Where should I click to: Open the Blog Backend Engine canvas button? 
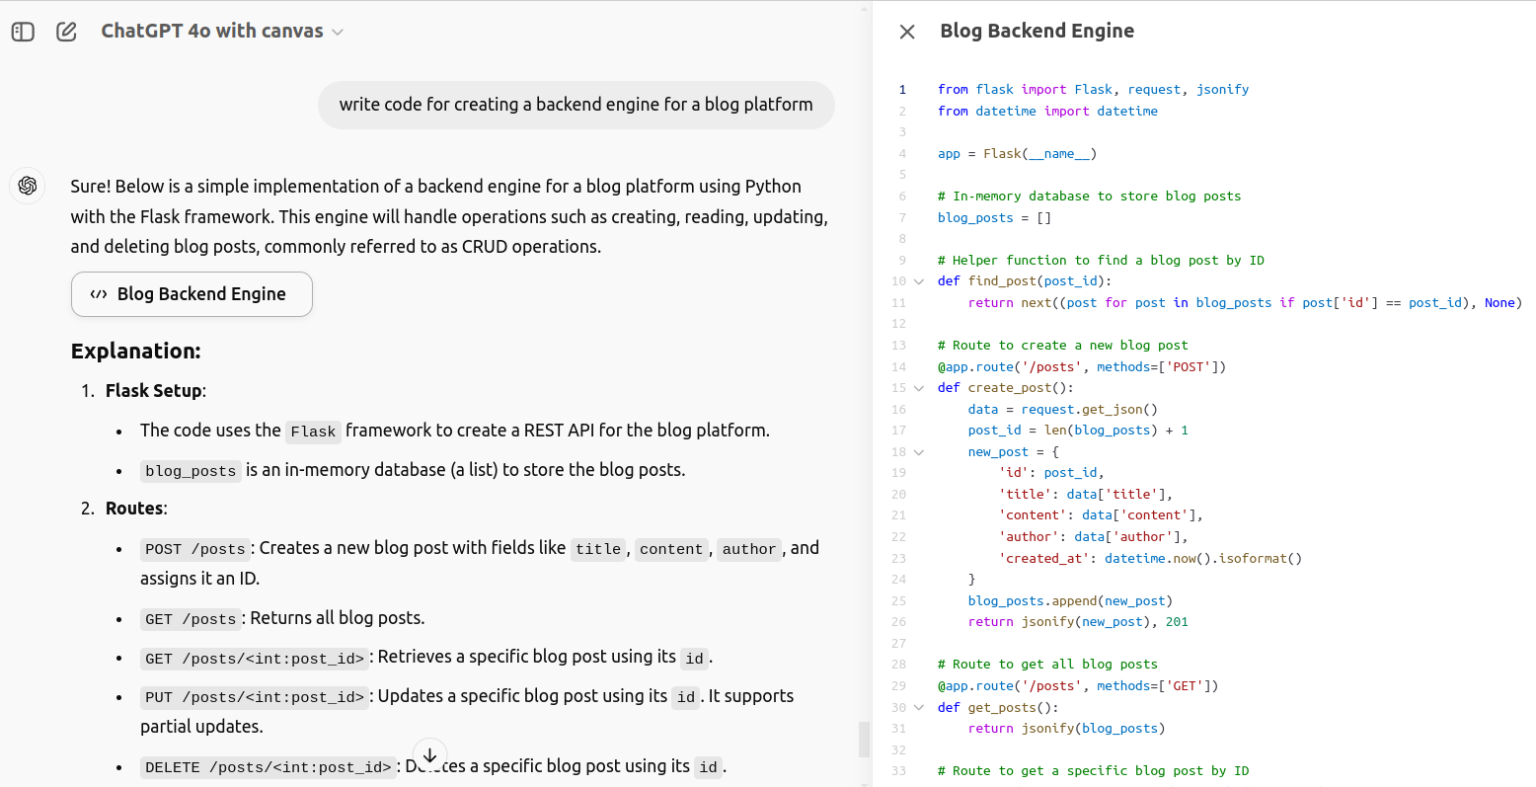click(192, 294)
